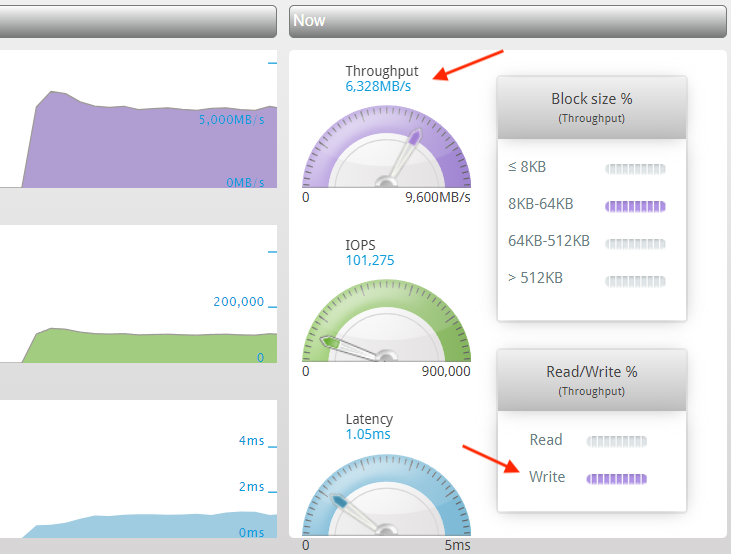
Task: Click the IOPS gauge label
Action: [360, 245]
